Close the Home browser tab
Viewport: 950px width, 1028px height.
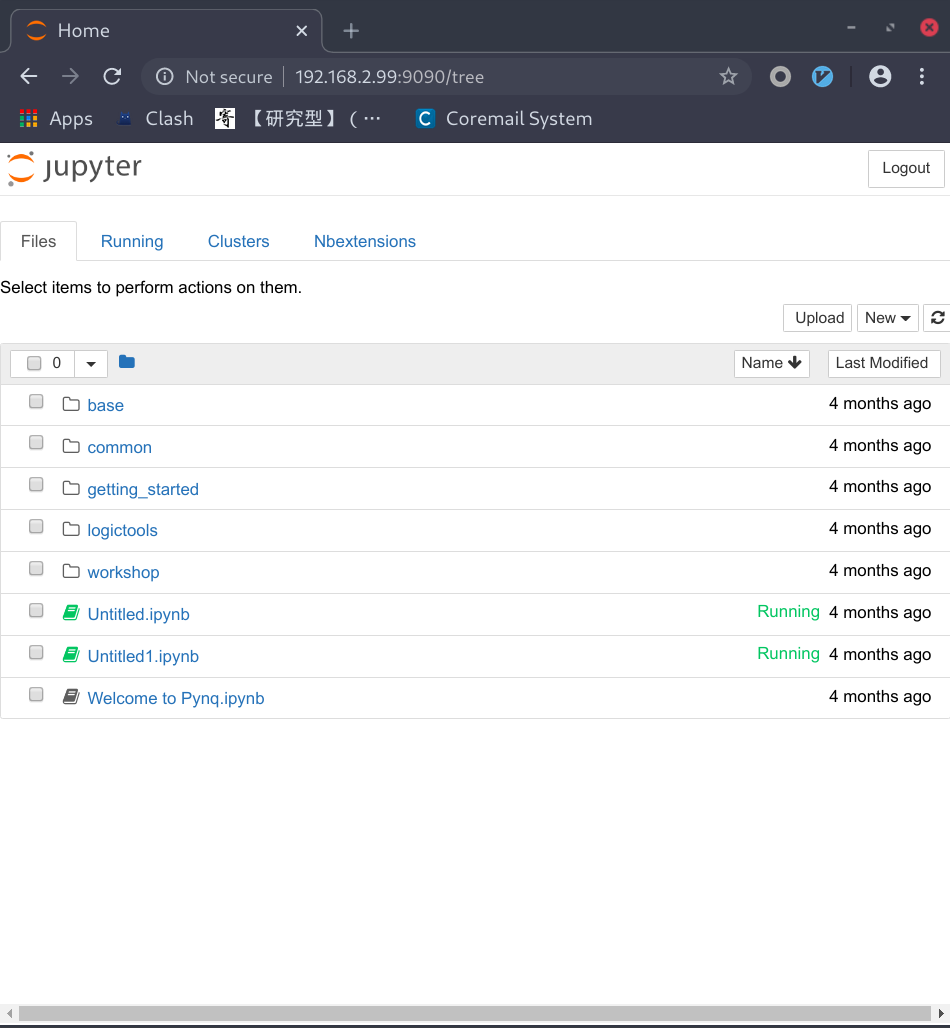point(302,31)
